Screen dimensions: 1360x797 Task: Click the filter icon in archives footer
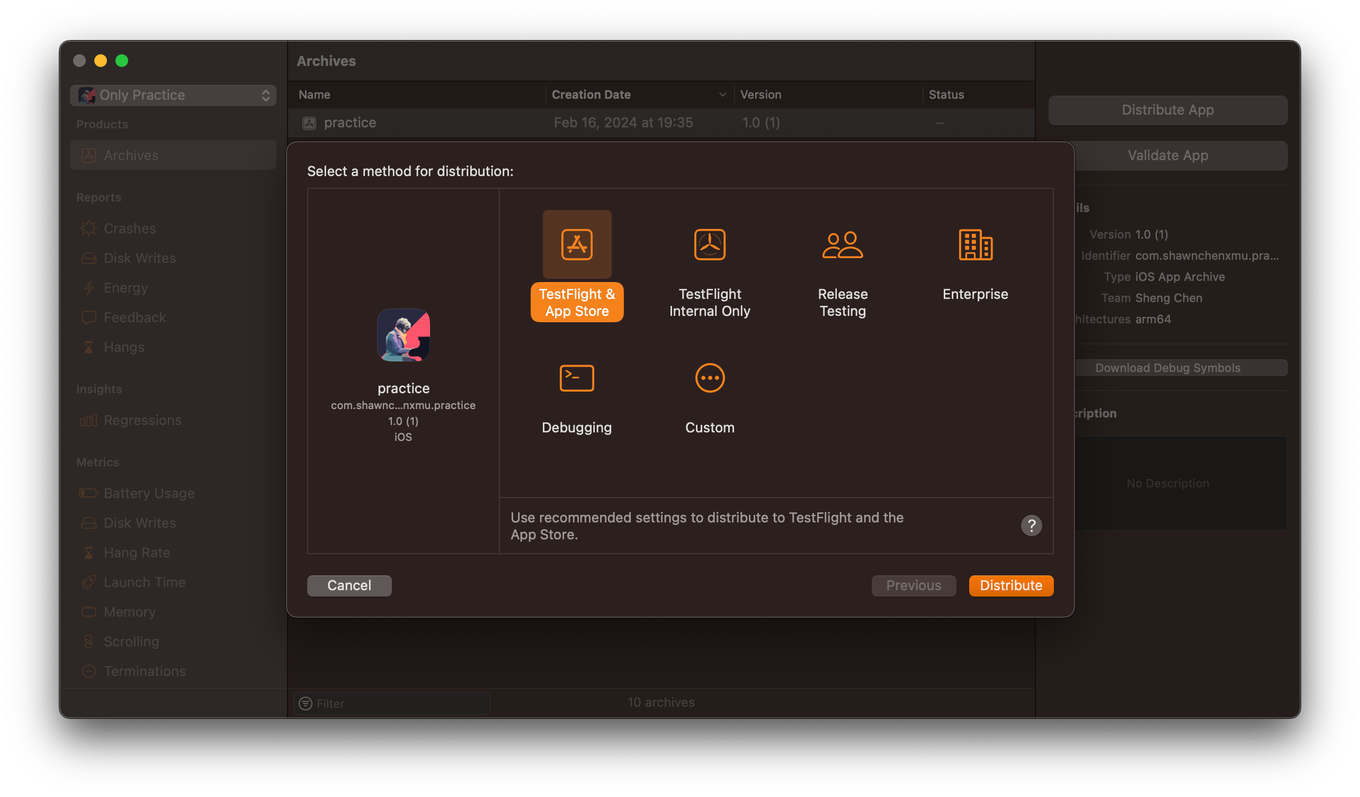point(306,704)
